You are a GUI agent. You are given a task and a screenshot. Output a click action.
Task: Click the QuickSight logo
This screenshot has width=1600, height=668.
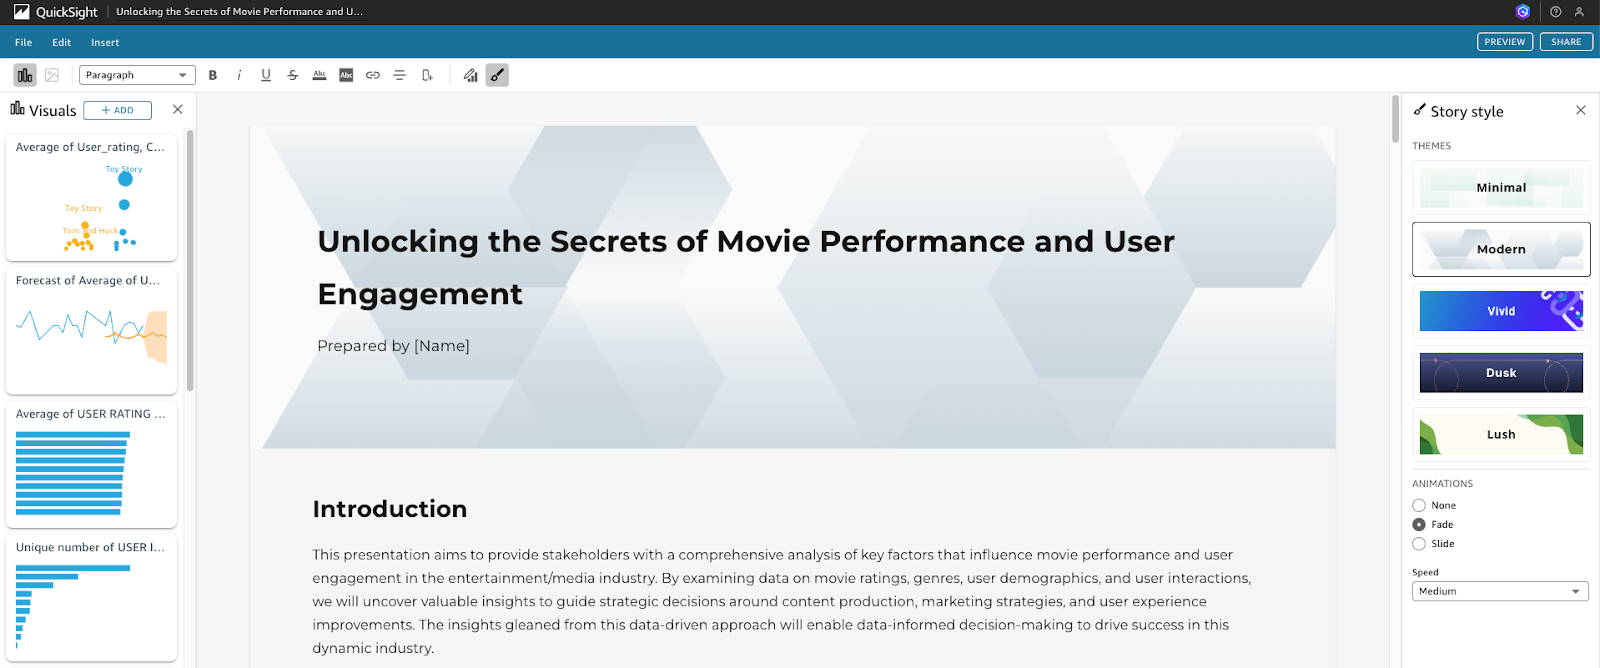click(56, 12)
